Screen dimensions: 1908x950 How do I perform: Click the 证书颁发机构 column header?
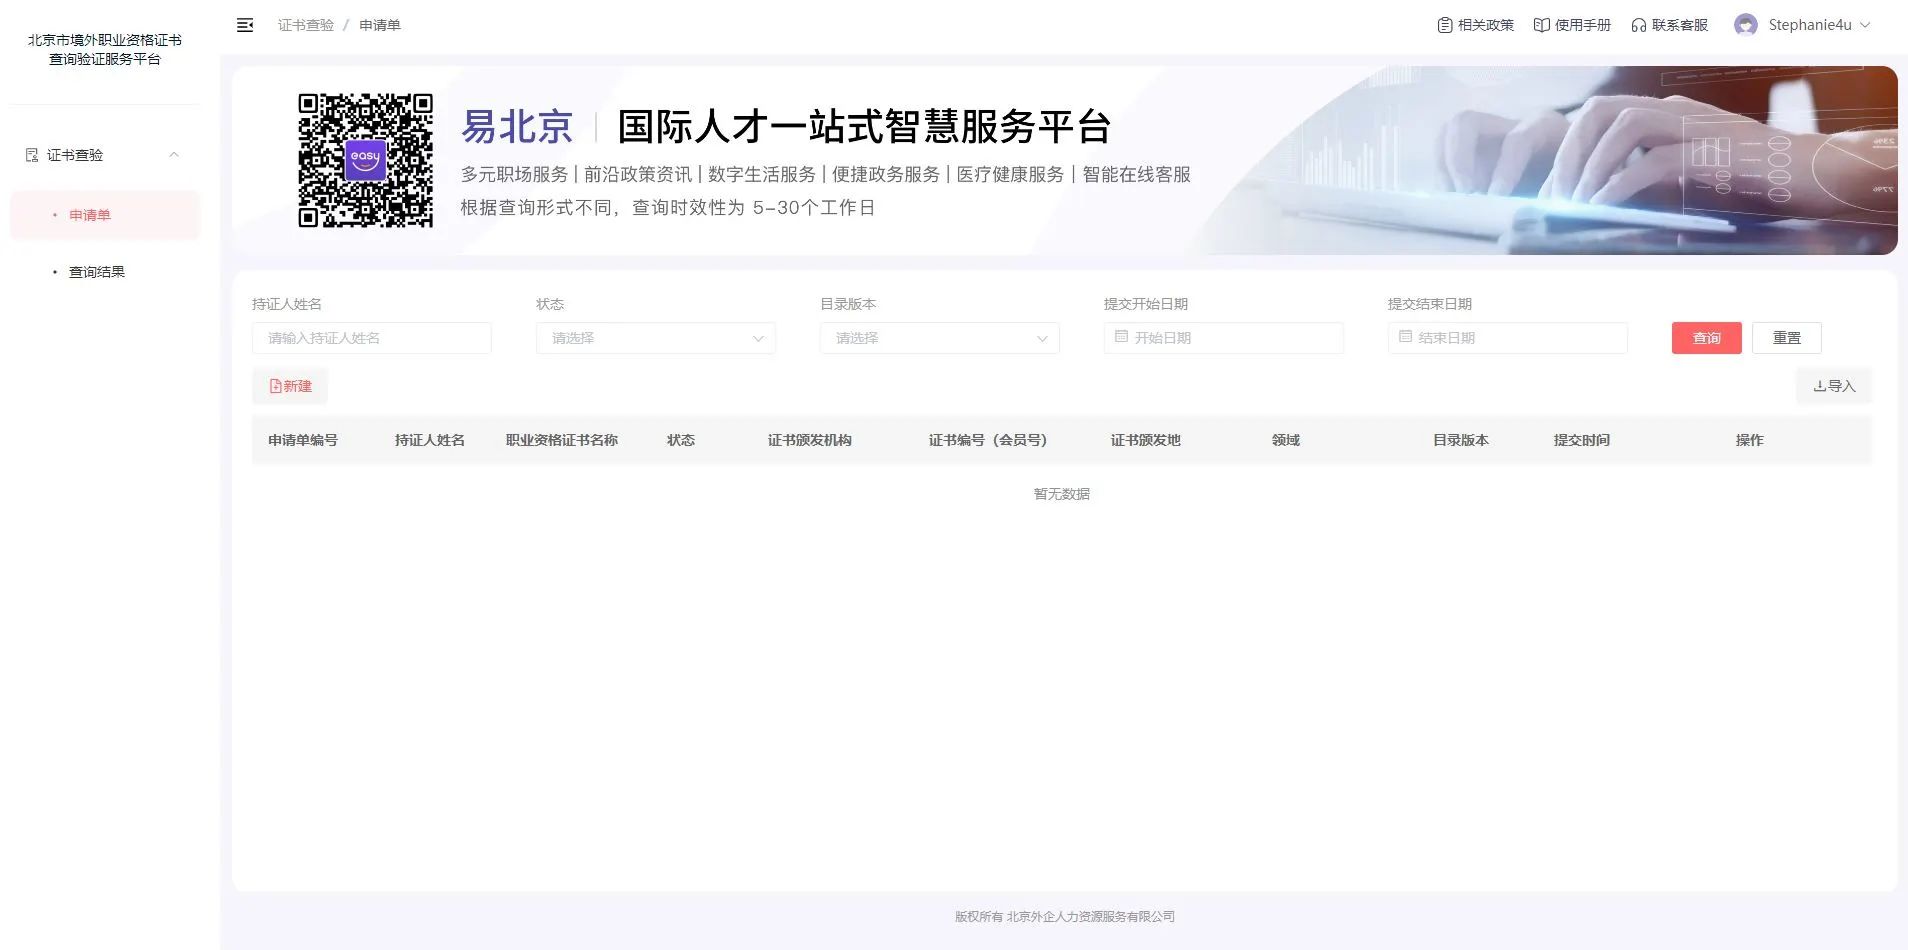tap(810, 440)
